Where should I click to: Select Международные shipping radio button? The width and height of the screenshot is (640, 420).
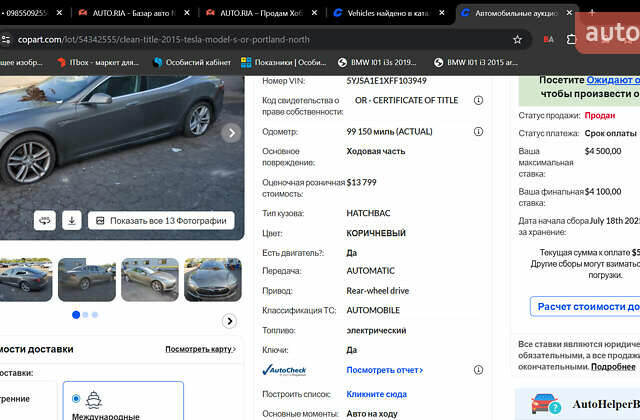[x=76, y=398]
